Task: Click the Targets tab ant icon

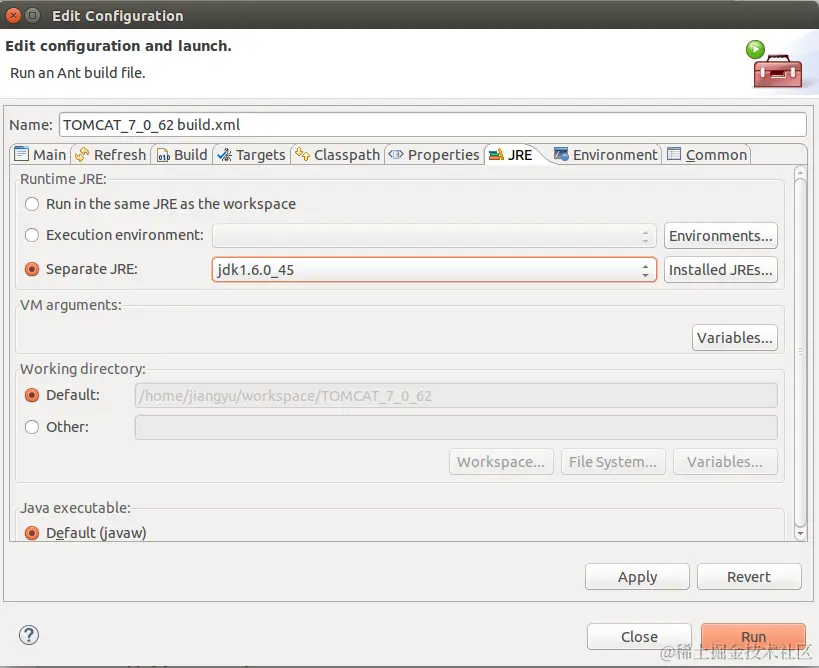Action: click(225, 155)
